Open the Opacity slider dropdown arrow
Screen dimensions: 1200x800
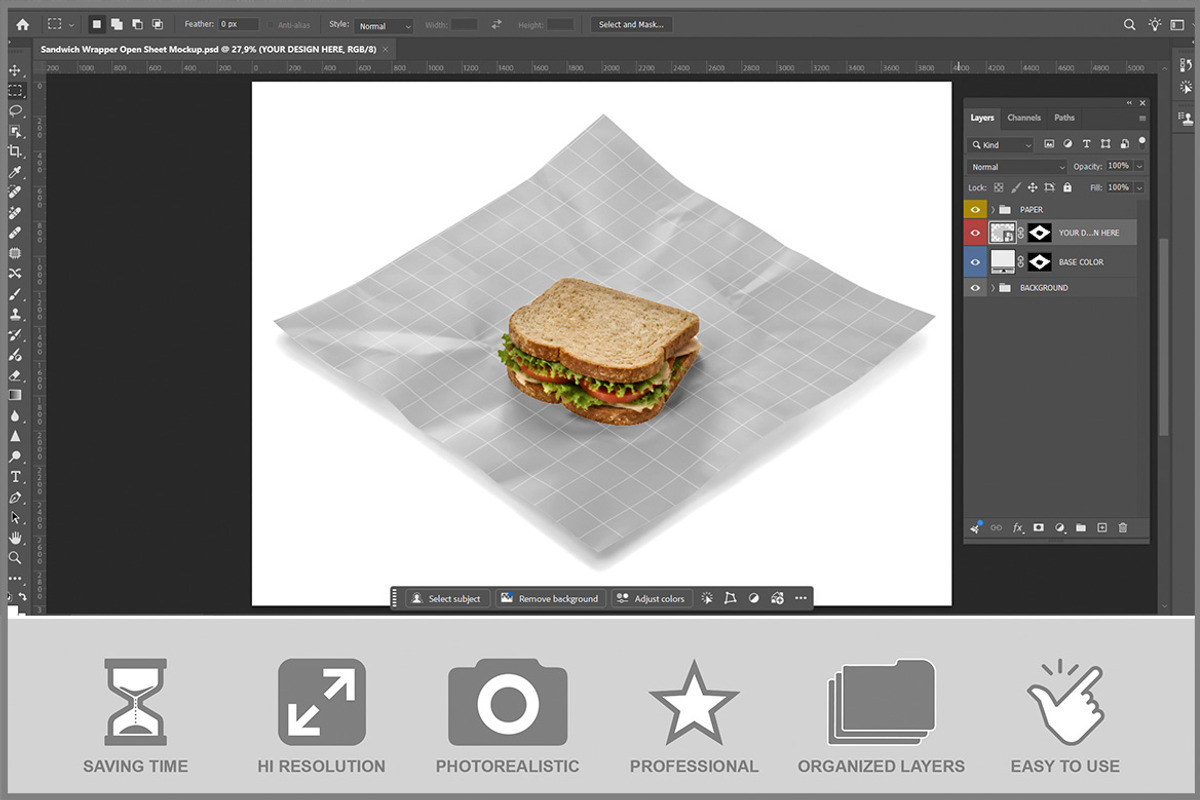(1139, 166)
